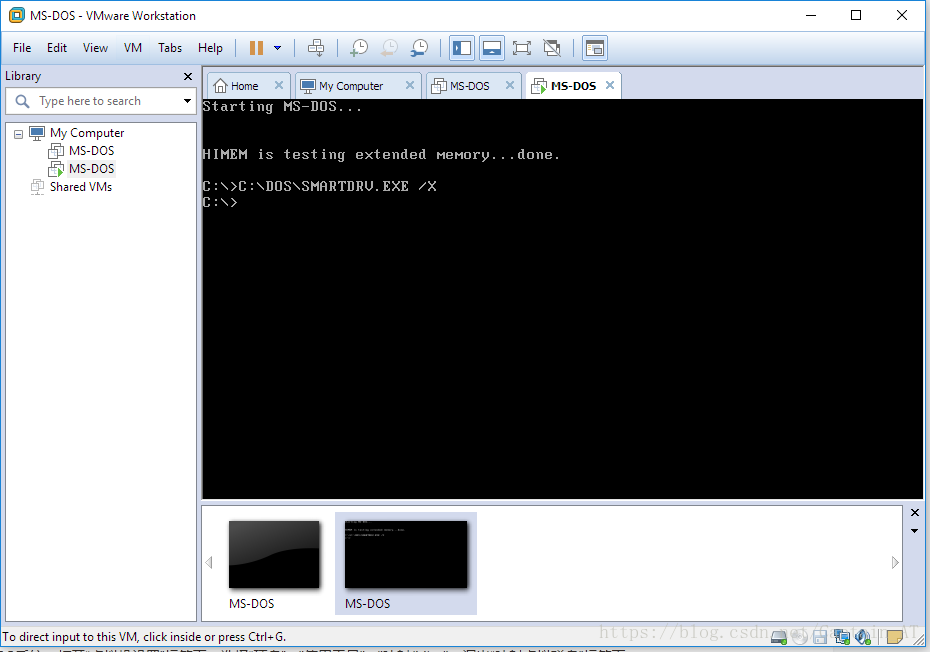The height and width of the screenshot is (652, 930).
Task: Select Shared VMs in the library
Action: [81, 187]
